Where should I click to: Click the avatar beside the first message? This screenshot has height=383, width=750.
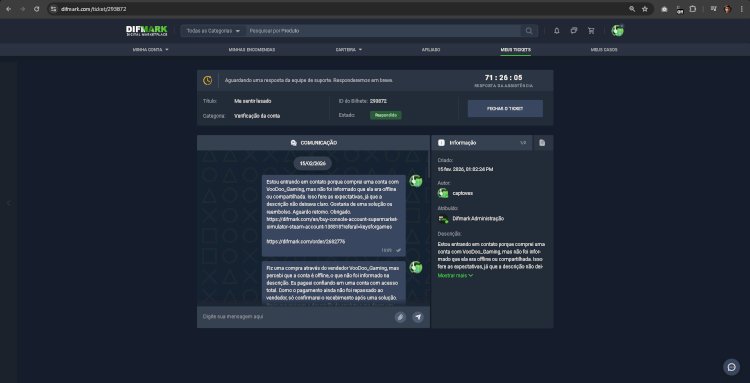point(416,181)
